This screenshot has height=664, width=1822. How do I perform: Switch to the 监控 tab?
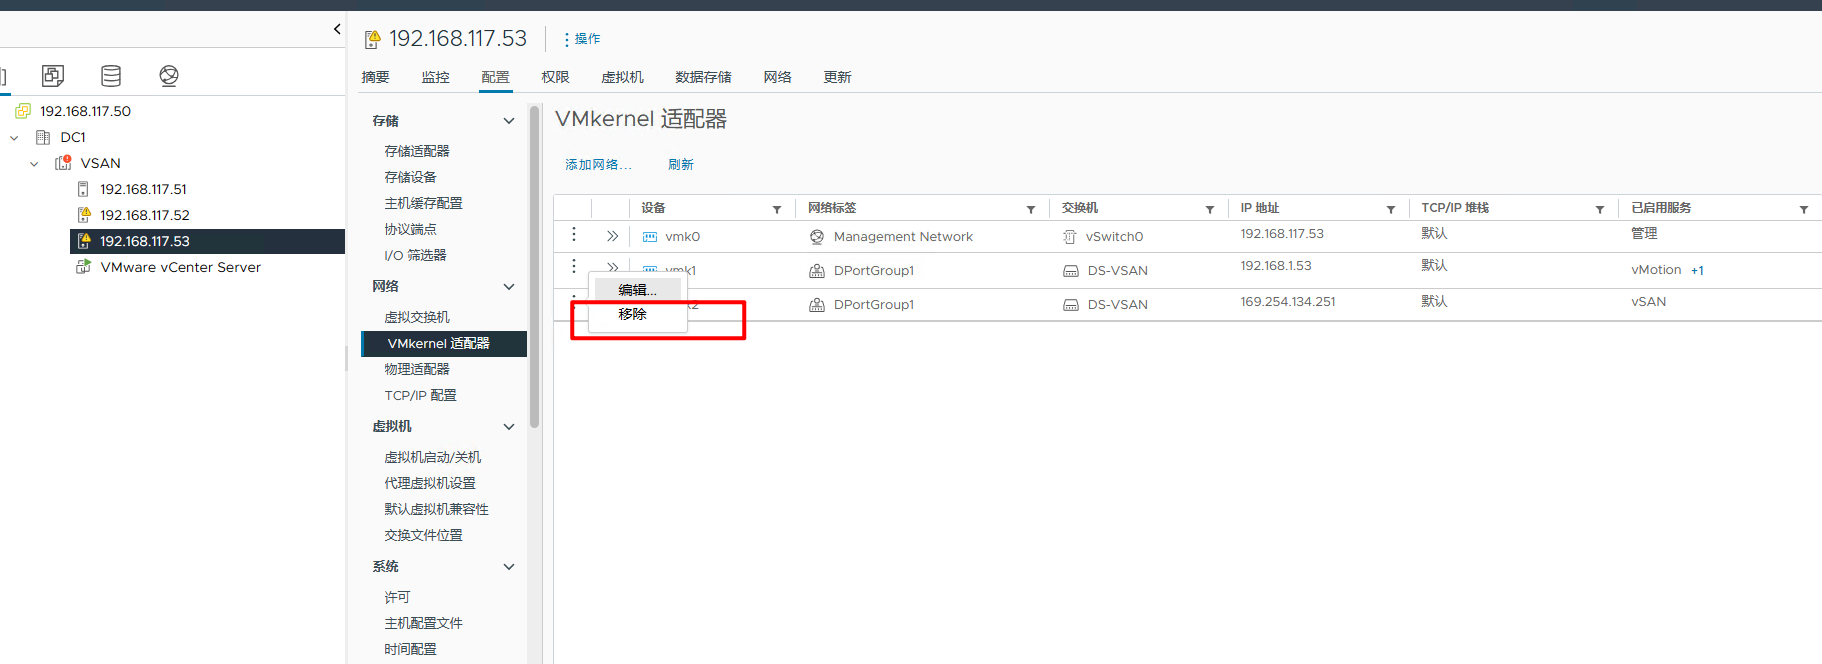(435, 77)
